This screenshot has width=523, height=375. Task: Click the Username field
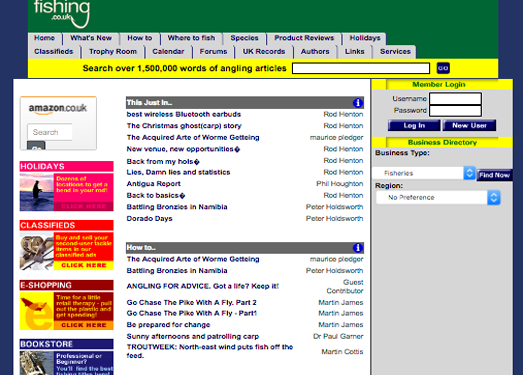click(x=455, y=99)
